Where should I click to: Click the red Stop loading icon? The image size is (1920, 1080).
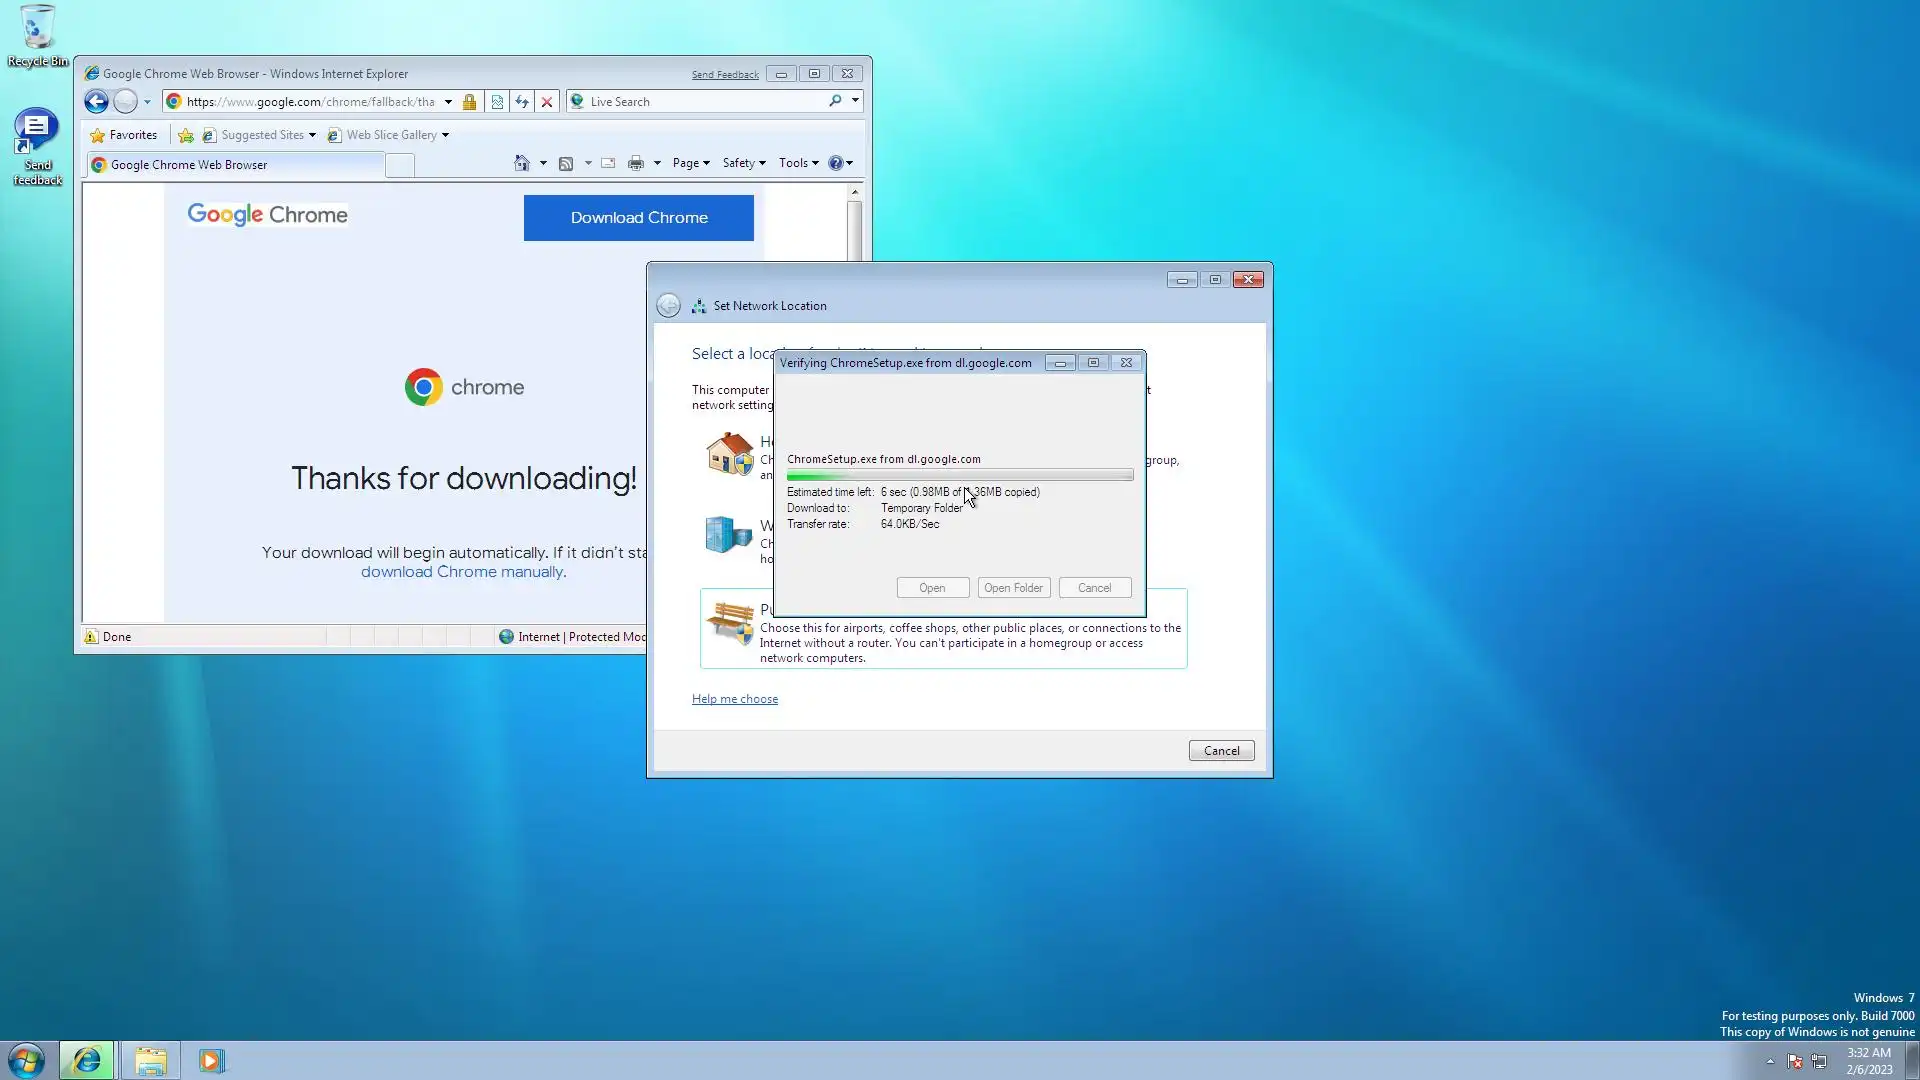coord(547,101)
